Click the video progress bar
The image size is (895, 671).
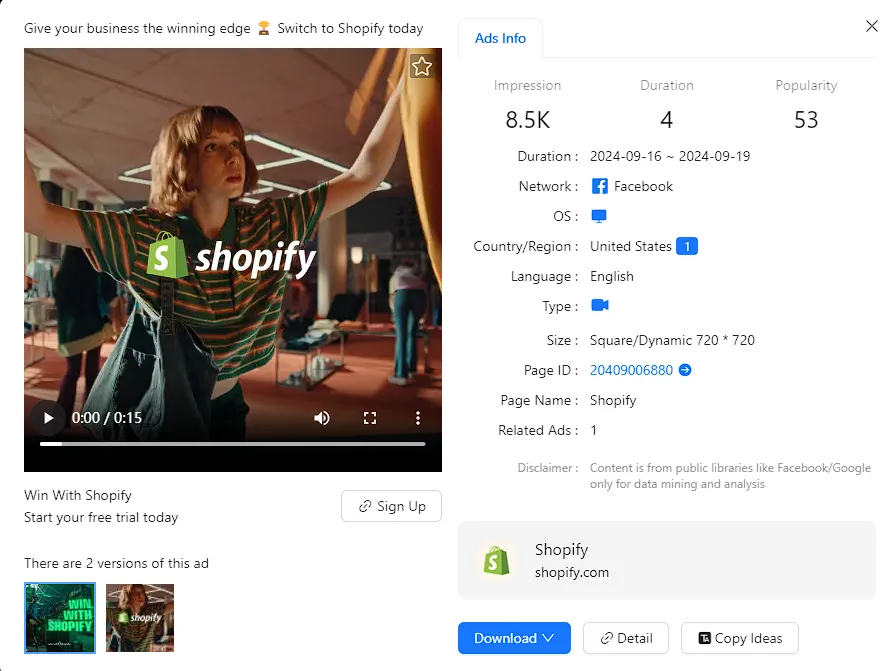coord(232,444)
